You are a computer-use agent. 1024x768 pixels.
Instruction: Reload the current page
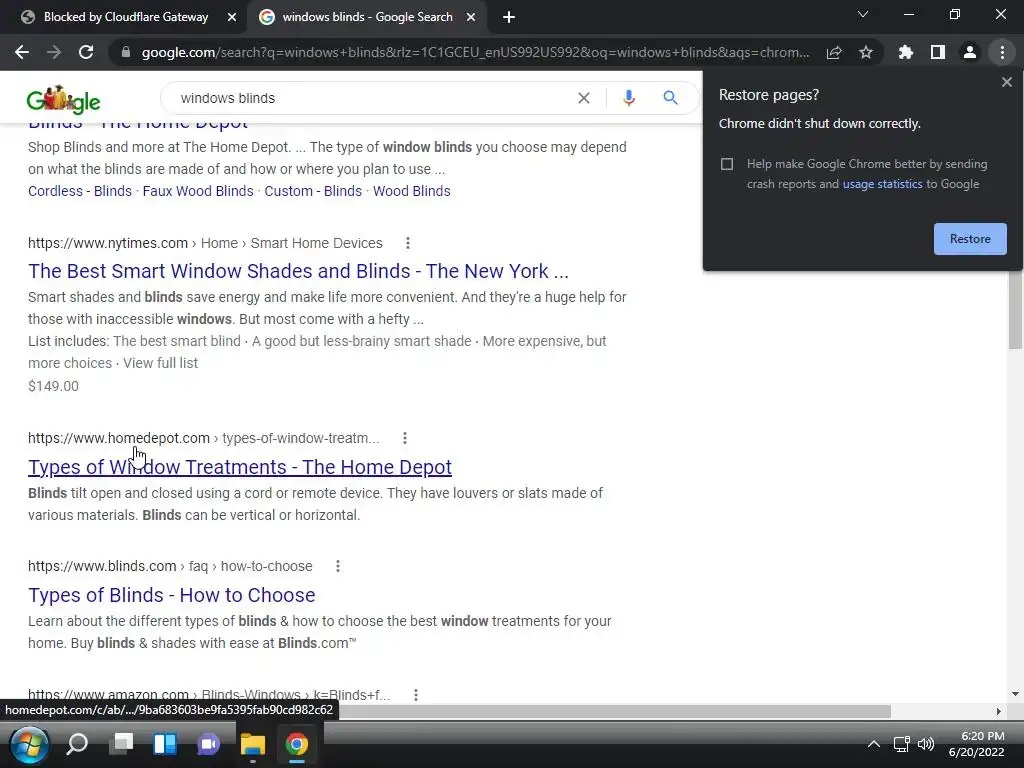pos(86,52)
